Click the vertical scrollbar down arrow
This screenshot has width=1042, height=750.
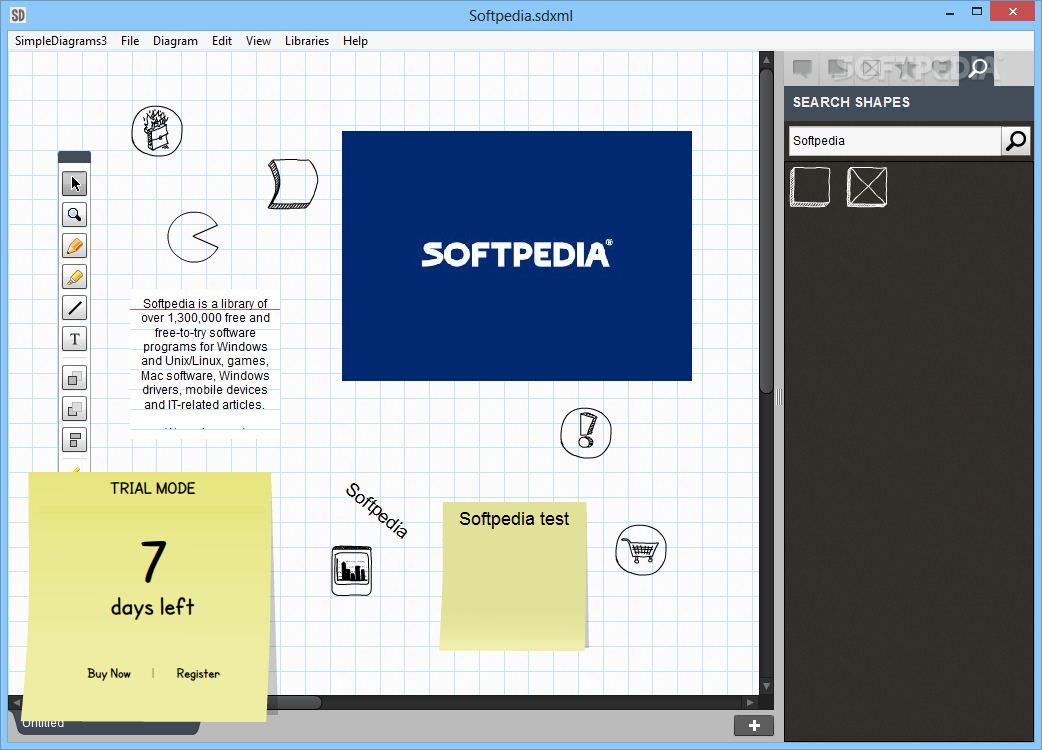(766, 686)
